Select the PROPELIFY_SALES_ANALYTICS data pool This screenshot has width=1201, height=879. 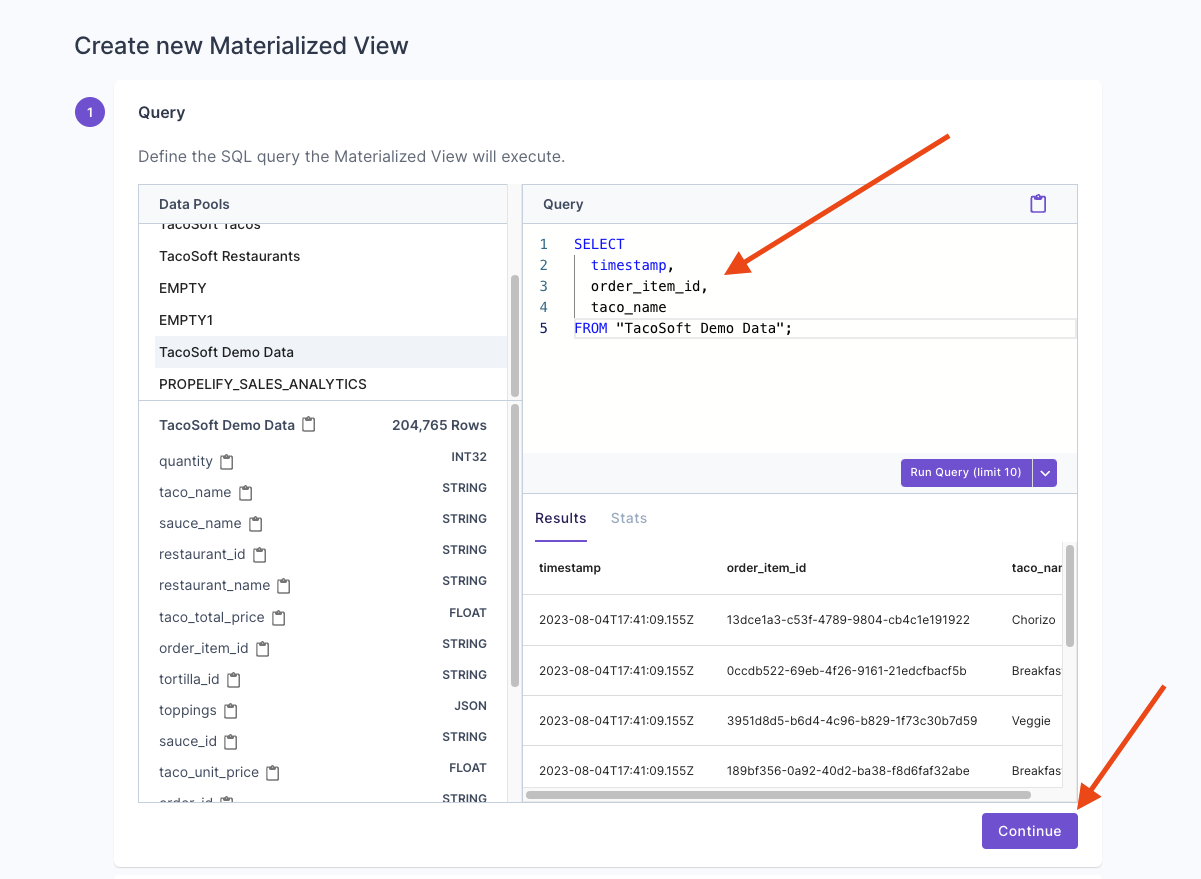pos(263,383)
